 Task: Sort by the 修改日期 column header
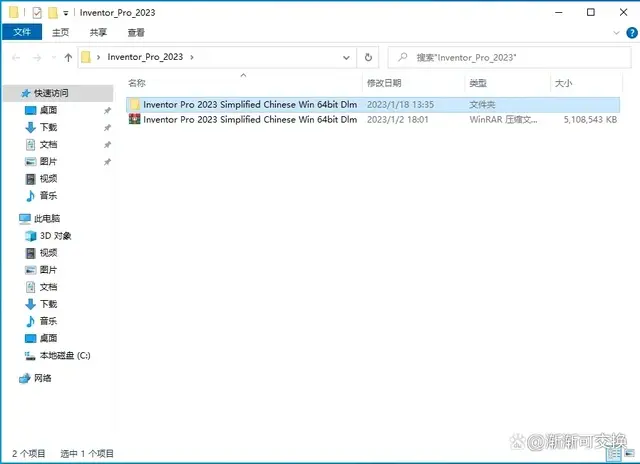[x=413, y=83]
